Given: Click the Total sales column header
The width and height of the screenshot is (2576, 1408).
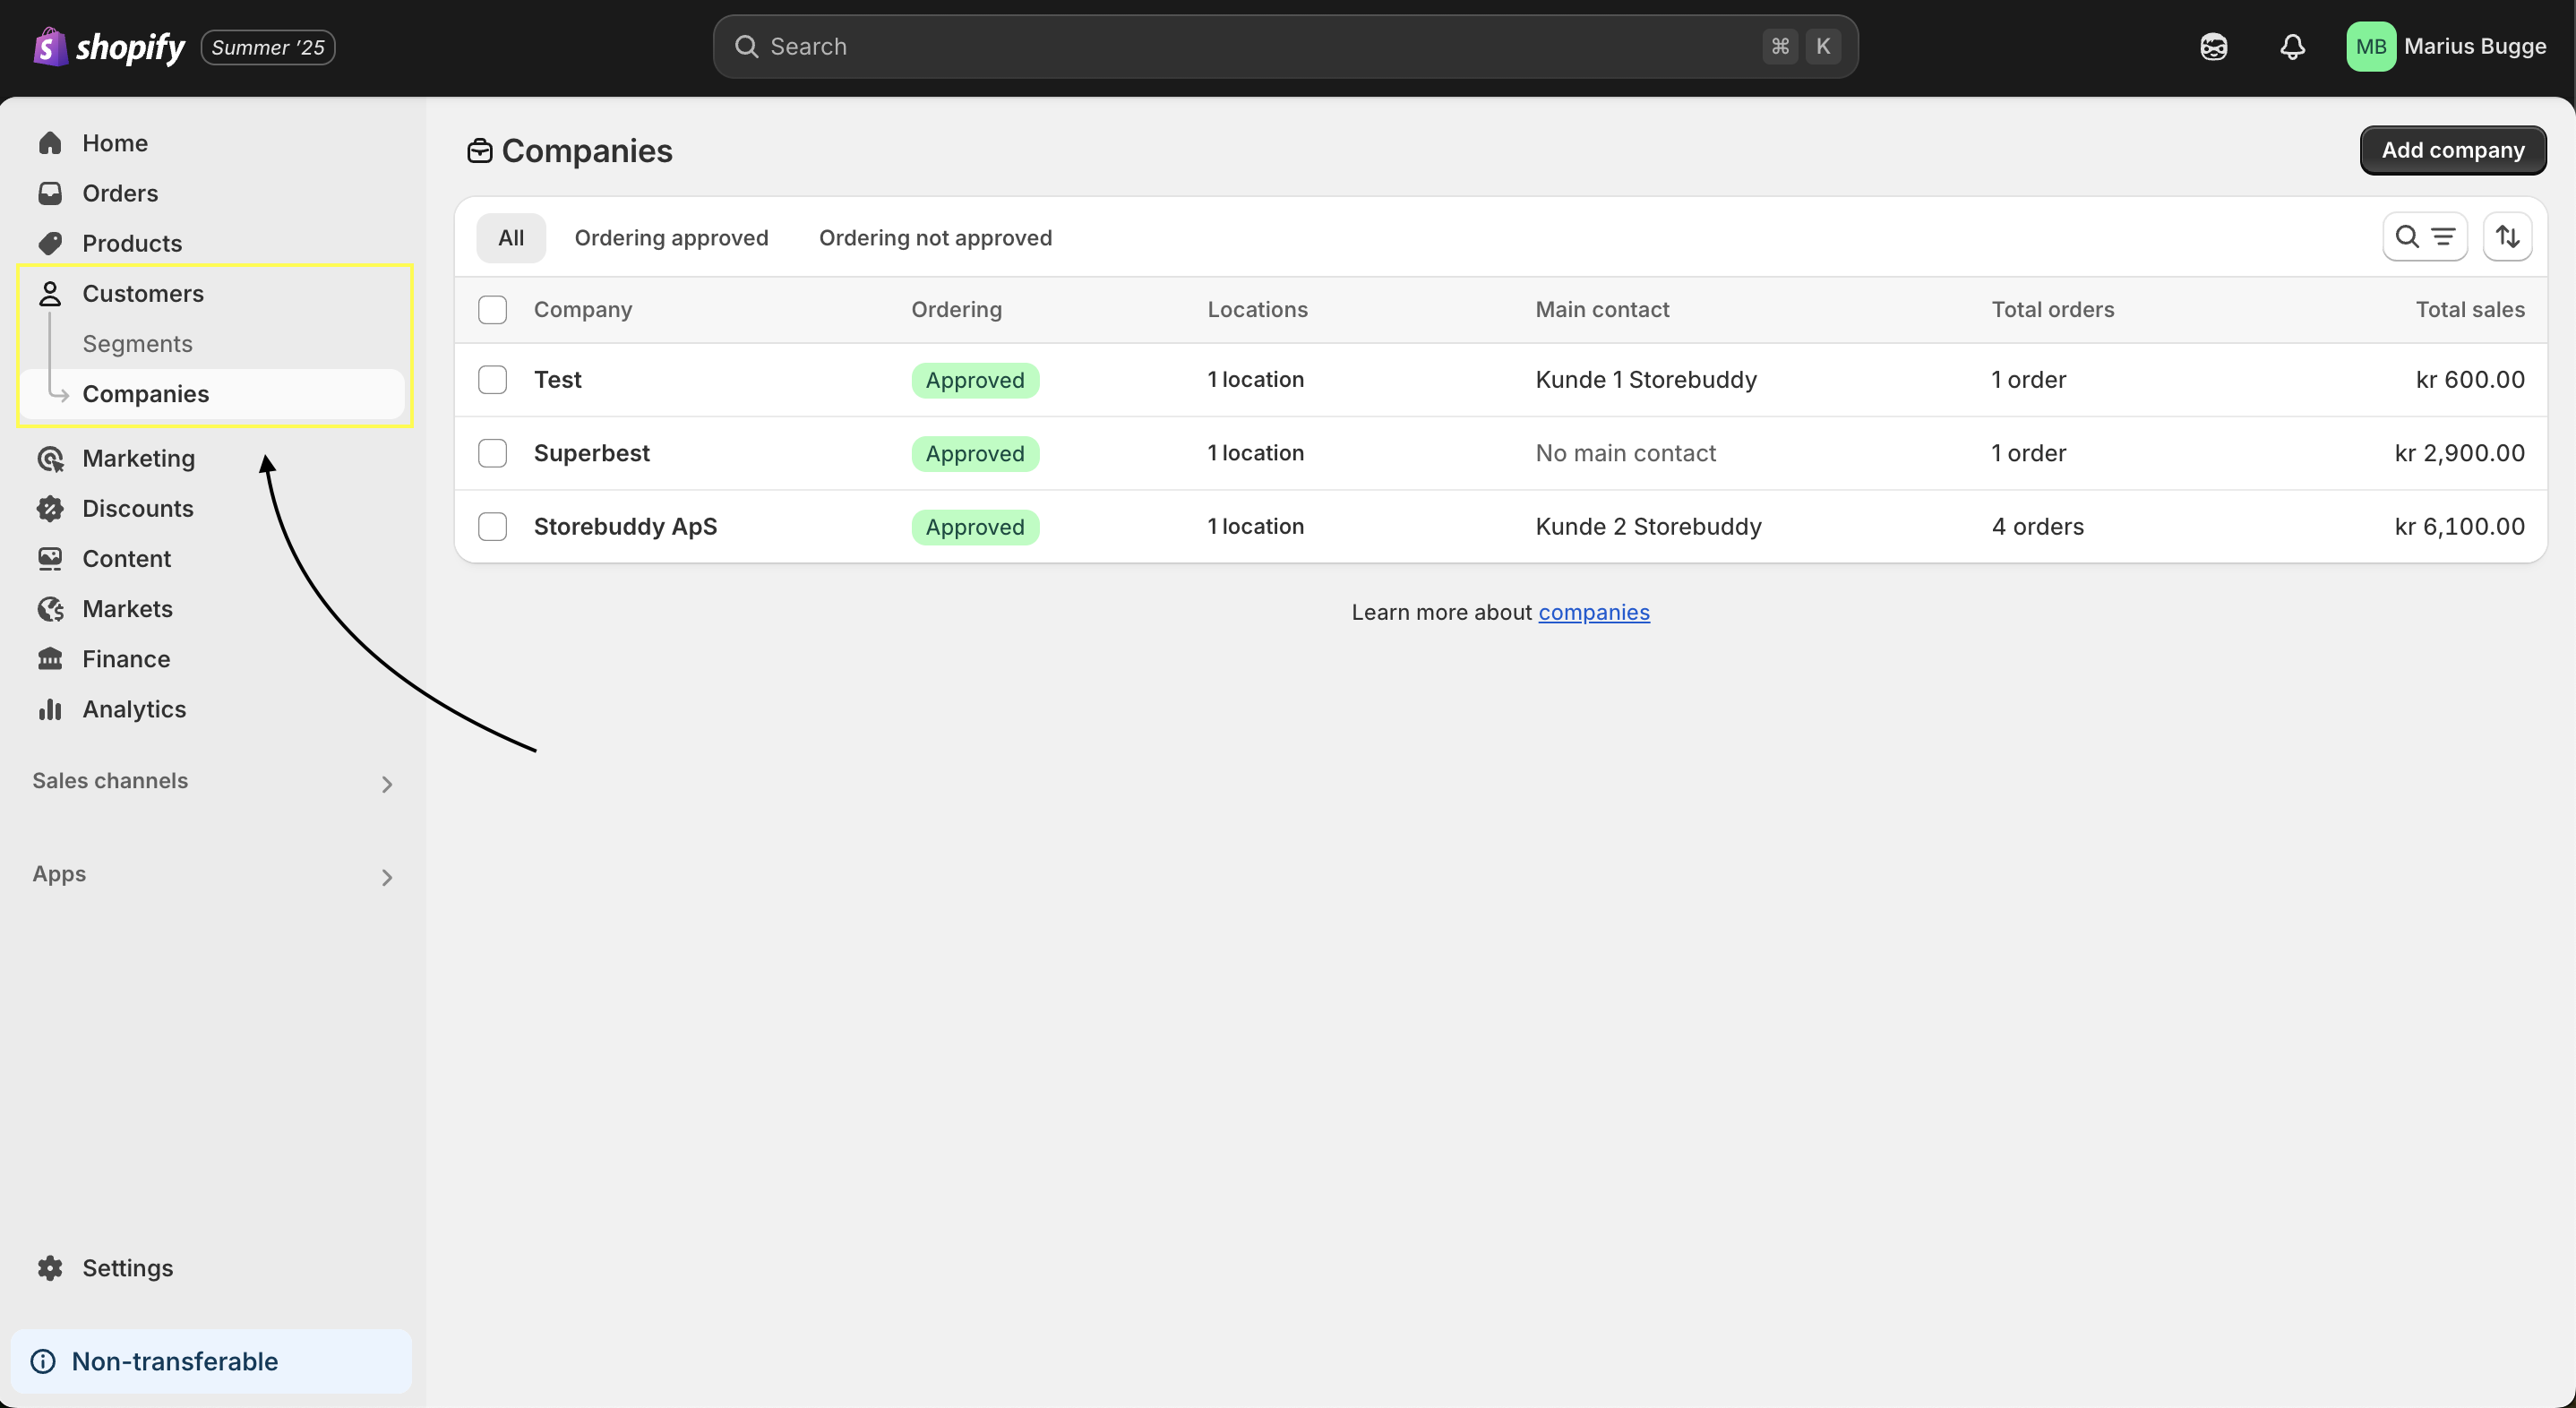Looking at the screenshot, I should coord(2469,310).
